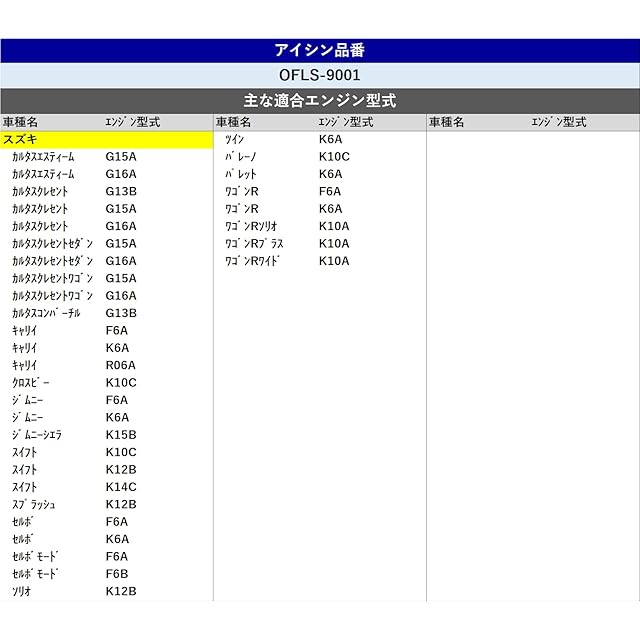640x640 pixels.
Task: Click the 主な適合エンジン型式 gray heading
Action: (x=320, y=101)
